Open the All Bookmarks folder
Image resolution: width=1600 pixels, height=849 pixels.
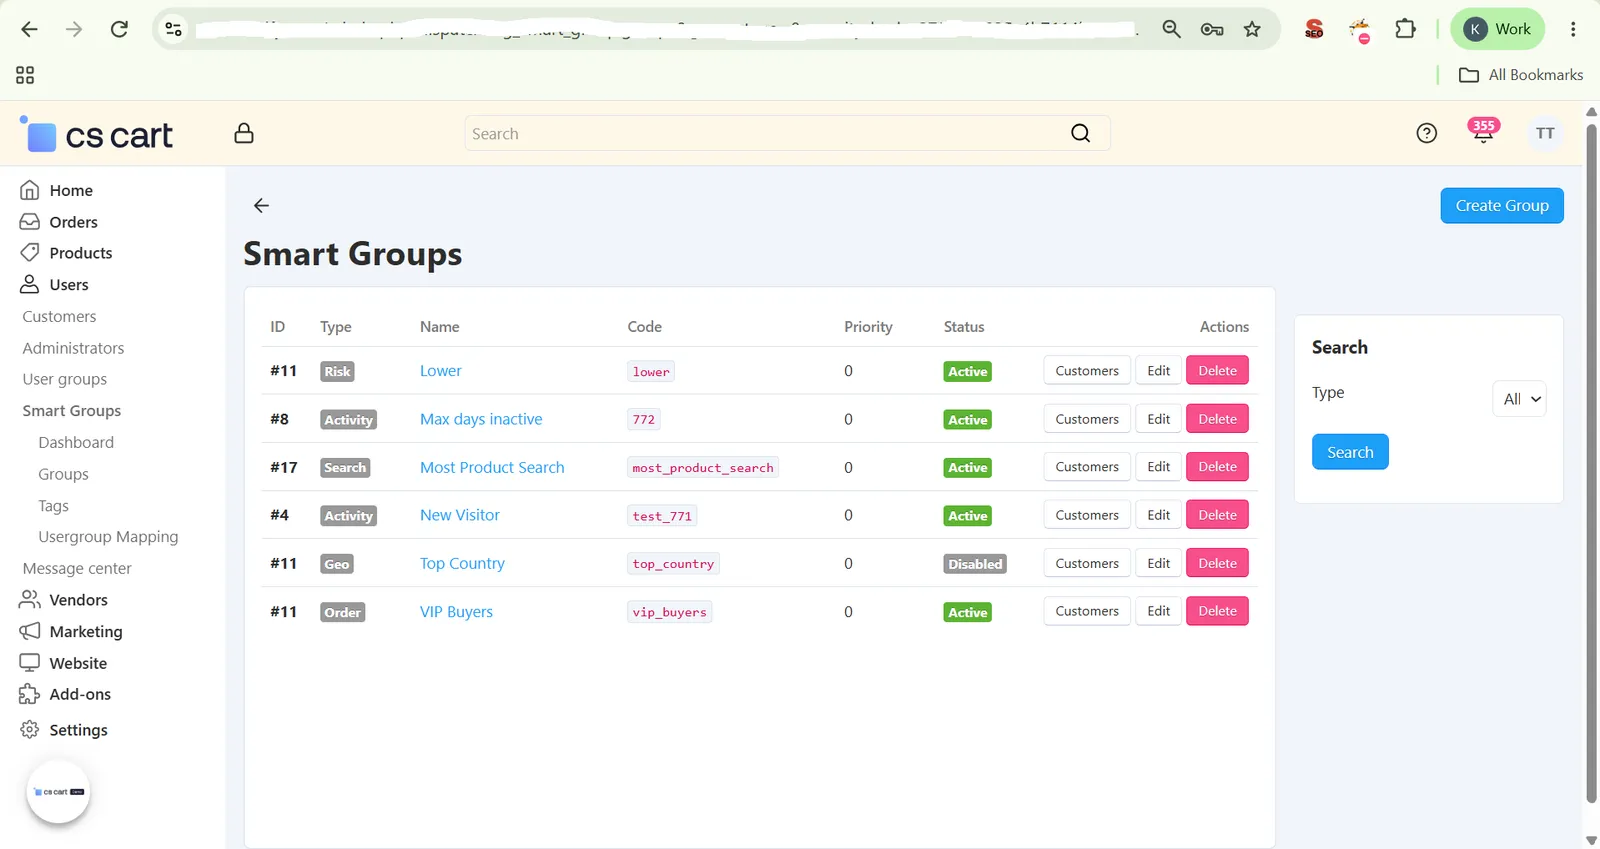click(1521, 75)
